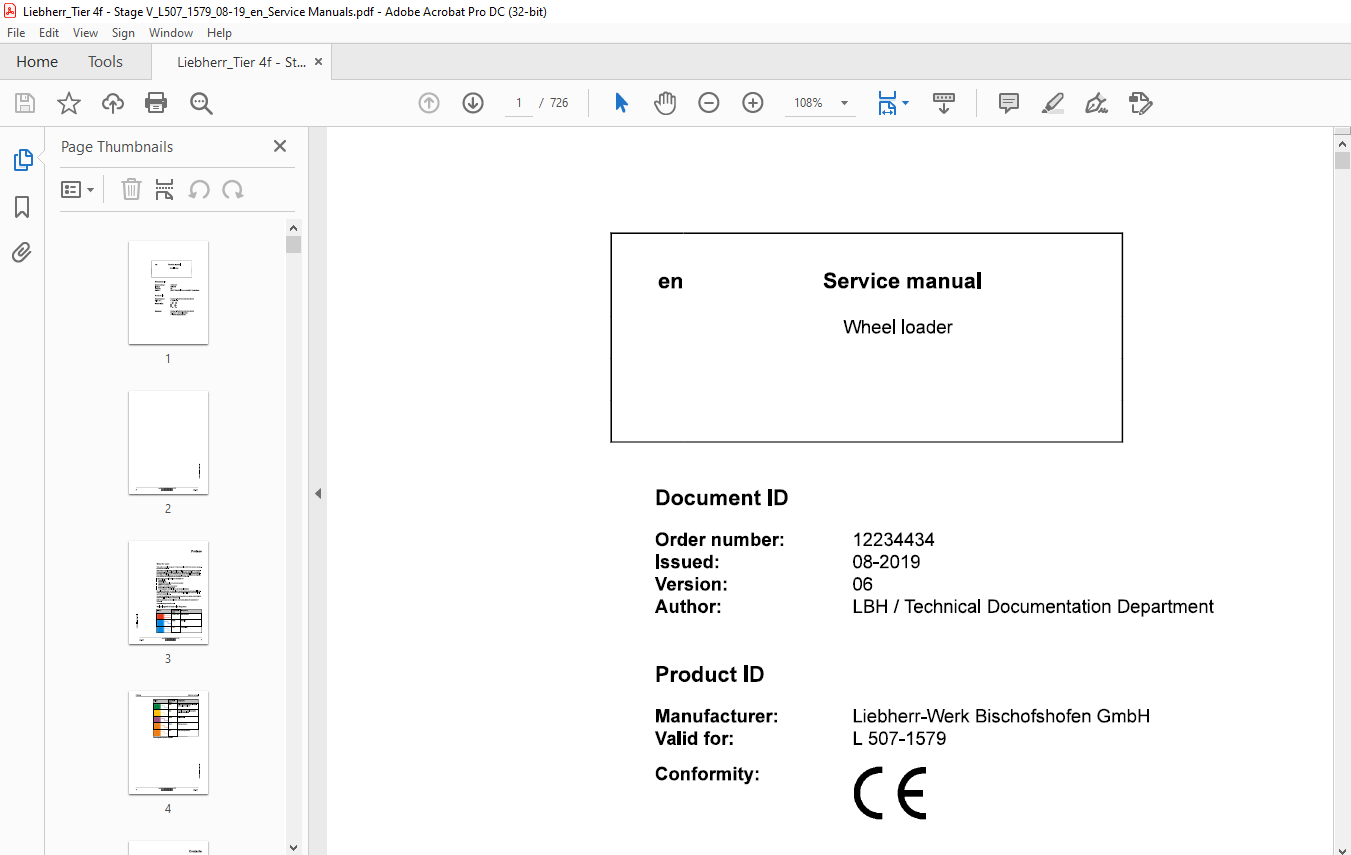Select the Liebherr_Tier 4f document tab
1351x855 pixels.
(241, 62)
